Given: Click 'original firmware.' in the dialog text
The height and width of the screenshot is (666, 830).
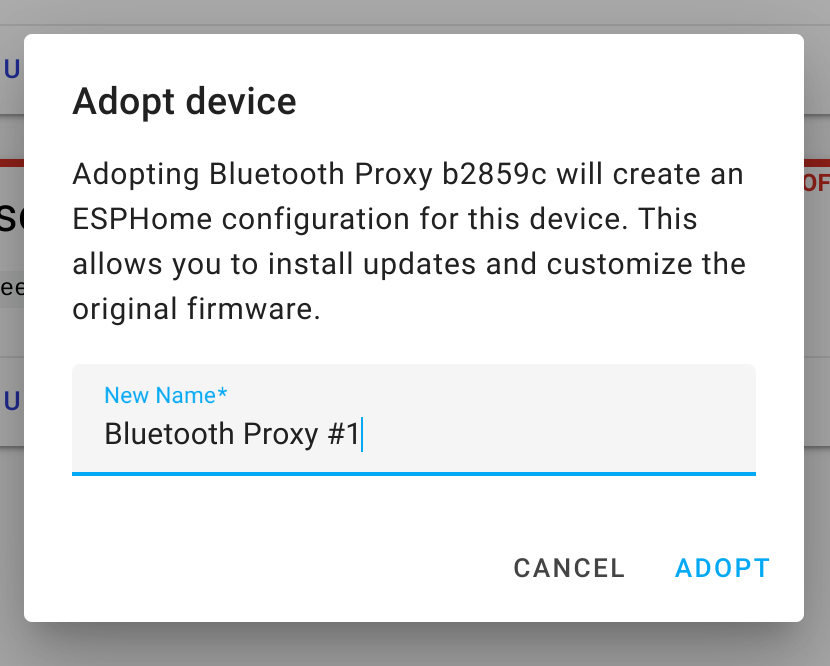Looking at the screenshot, I should click(x=196, y=309).
